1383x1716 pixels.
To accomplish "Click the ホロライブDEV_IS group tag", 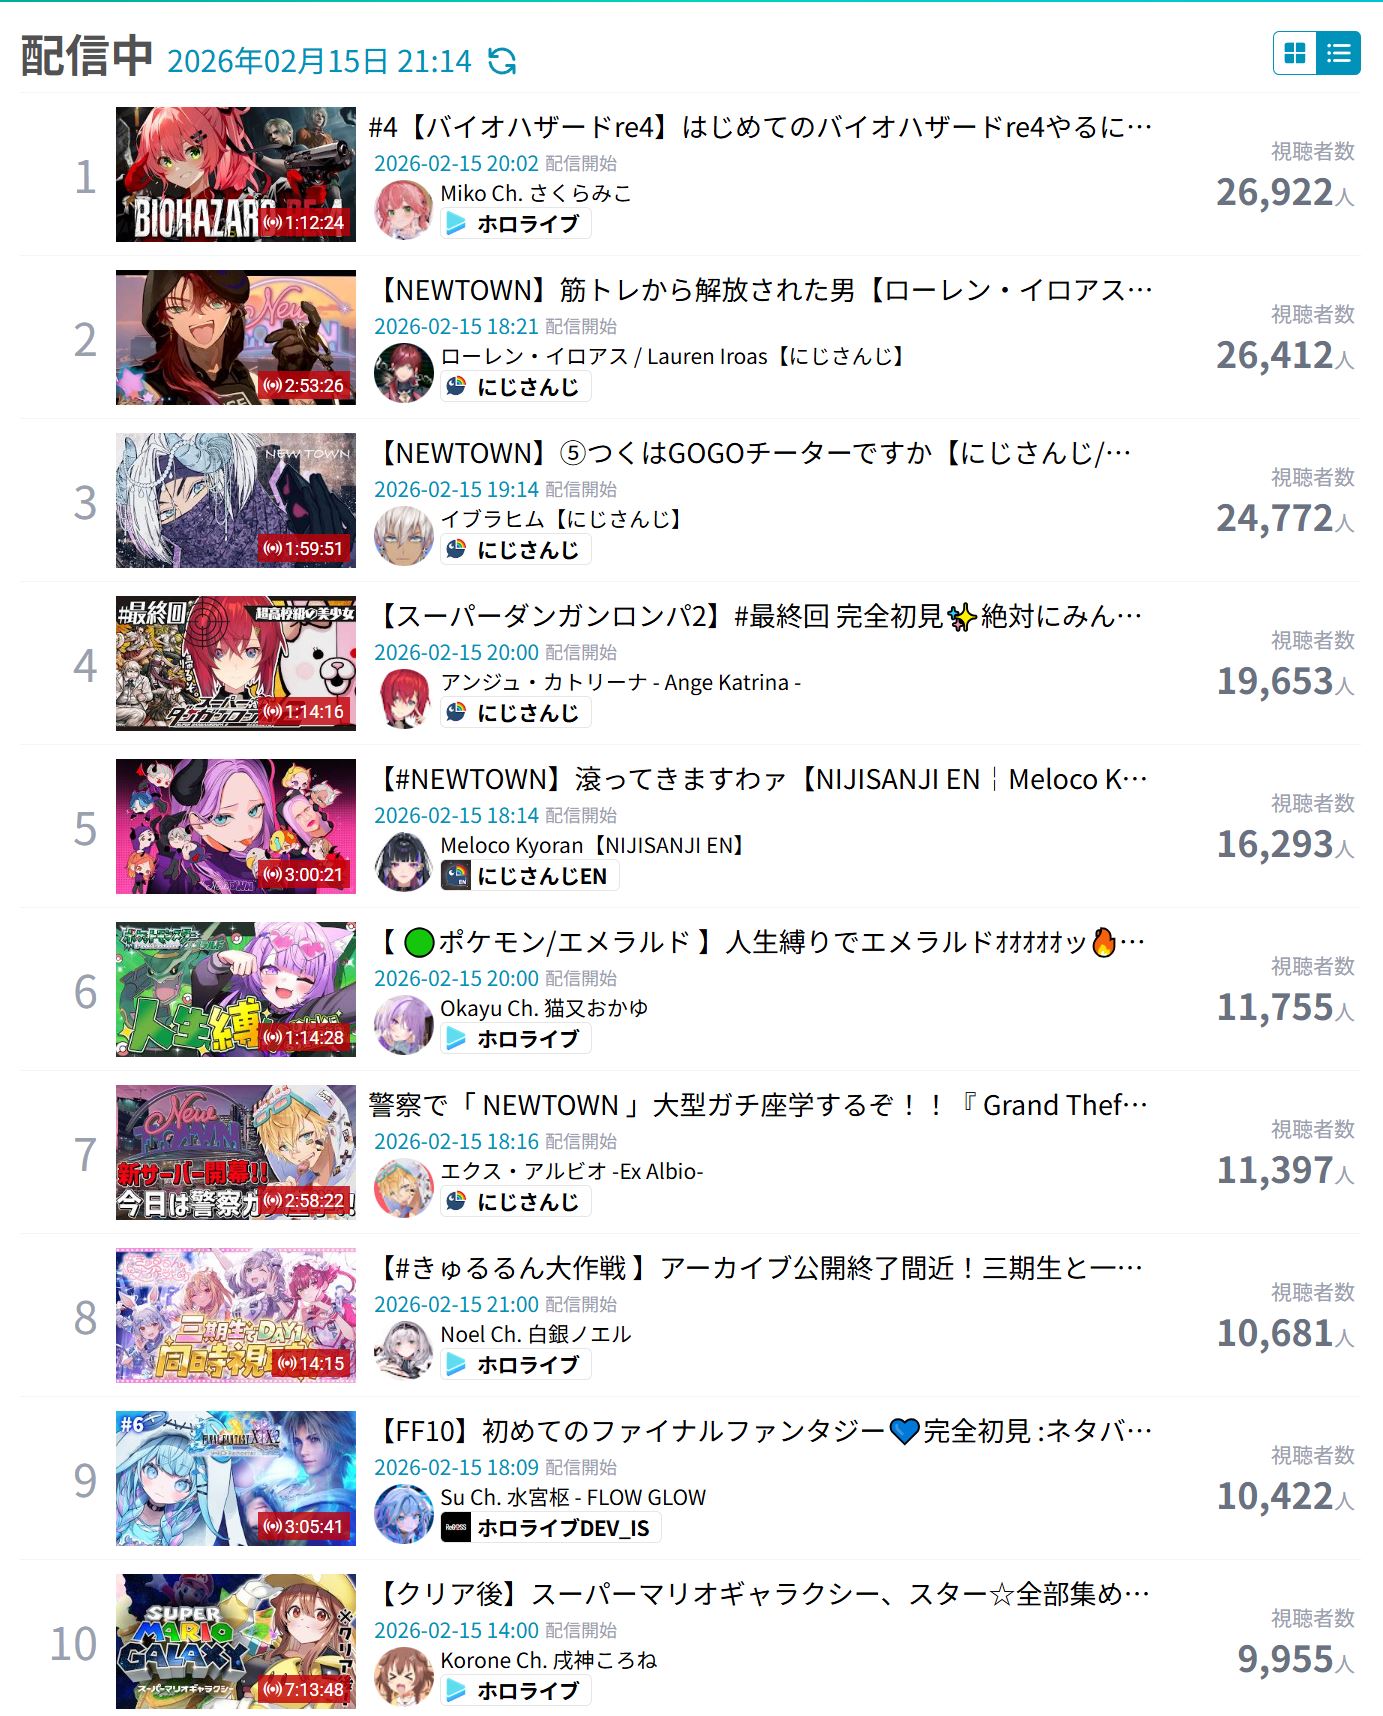I will pos(551,1528).
